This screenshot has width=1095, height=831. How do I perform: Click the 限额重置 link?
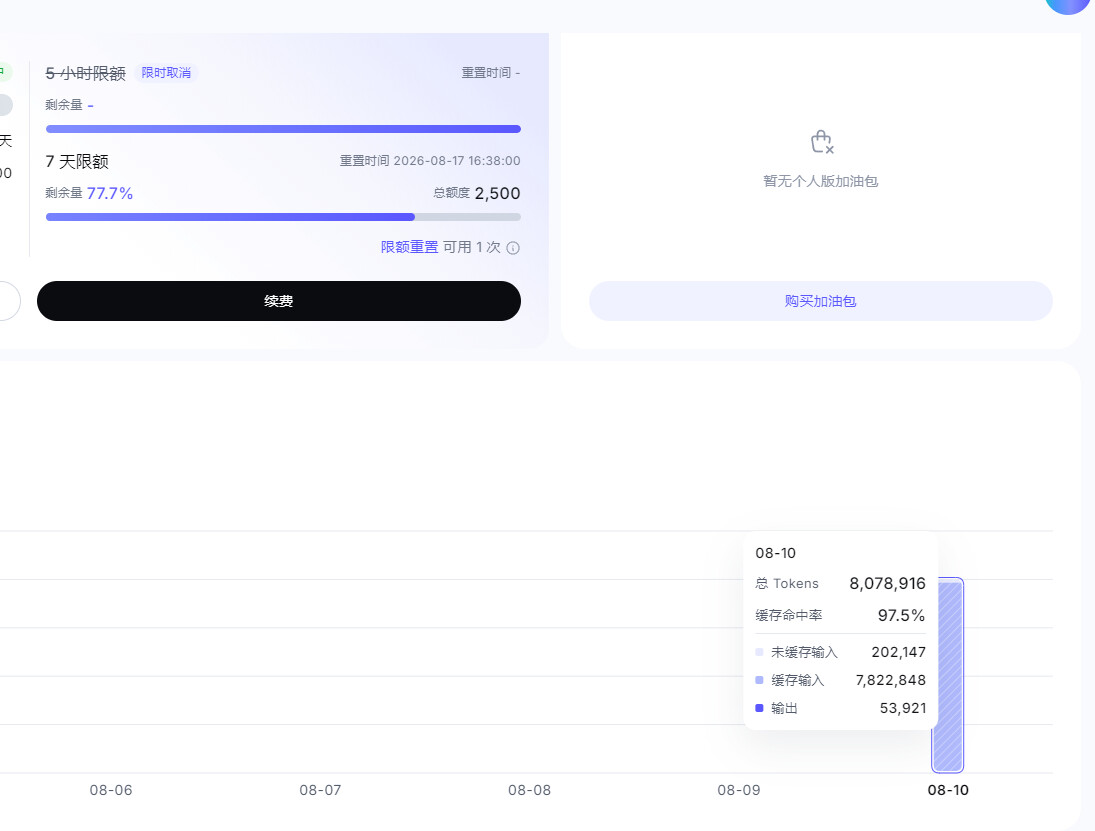point(409,247)
